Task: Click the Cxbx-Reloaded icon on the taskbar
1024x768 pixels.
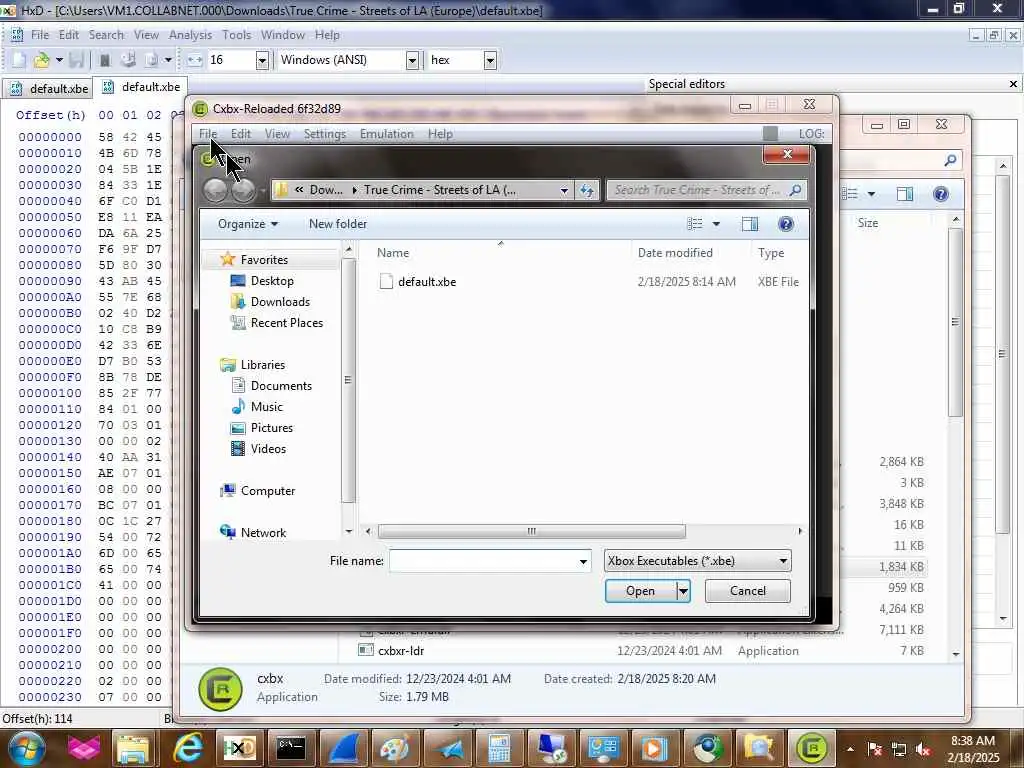Action: tap(811, 748)
